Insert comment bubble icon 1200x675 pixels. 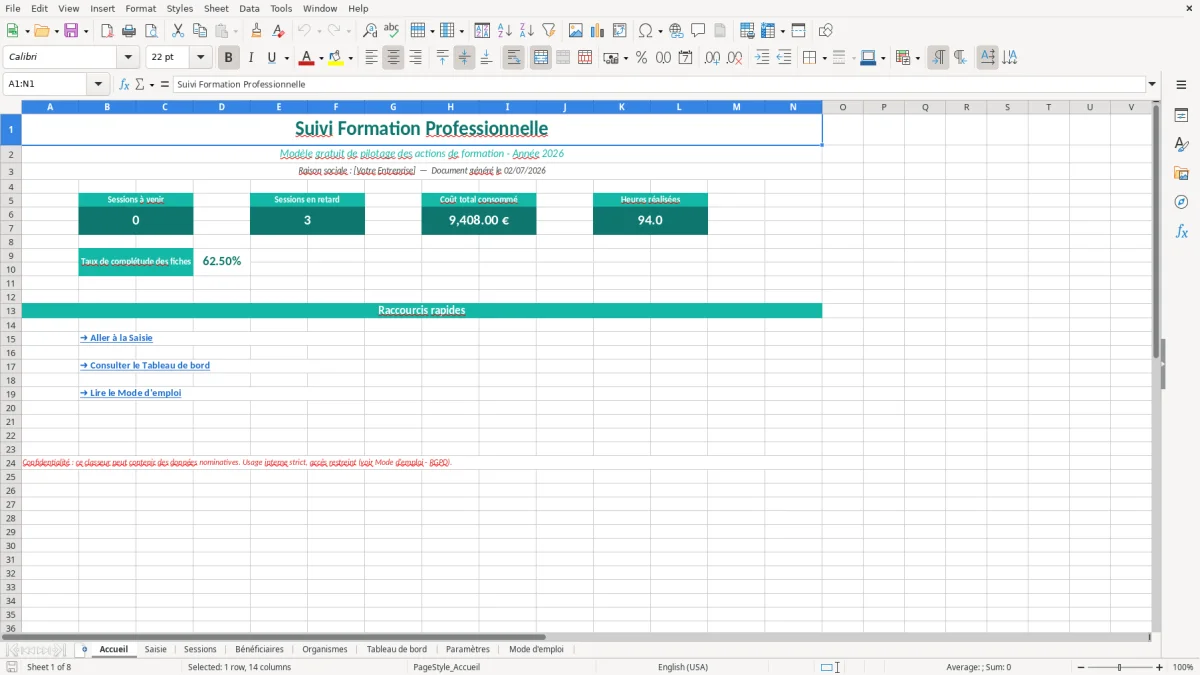(x=698, y=31)
